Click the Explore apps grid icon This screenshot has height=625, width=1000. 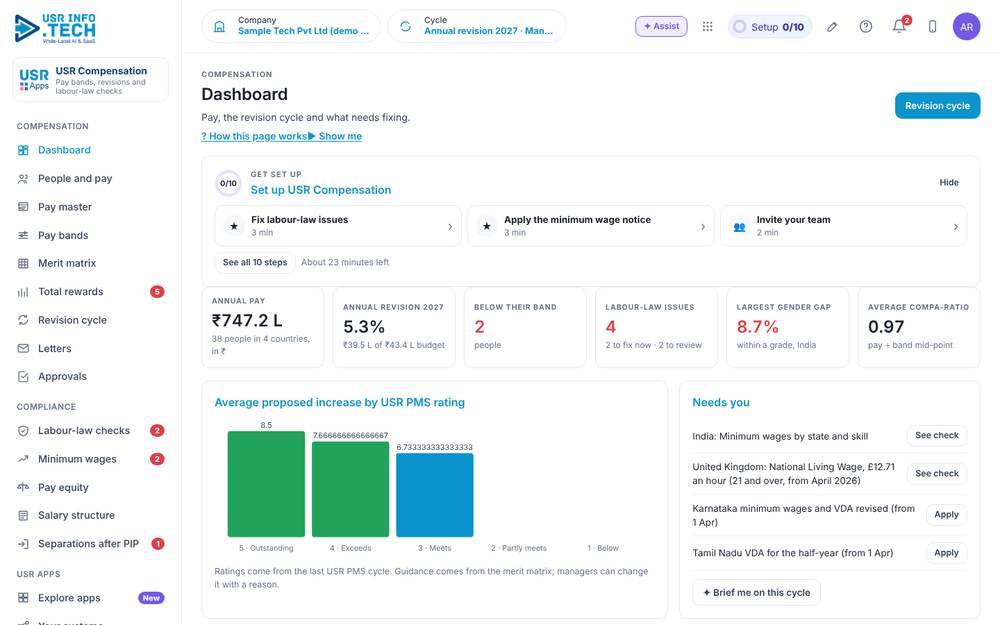(23, 598)
